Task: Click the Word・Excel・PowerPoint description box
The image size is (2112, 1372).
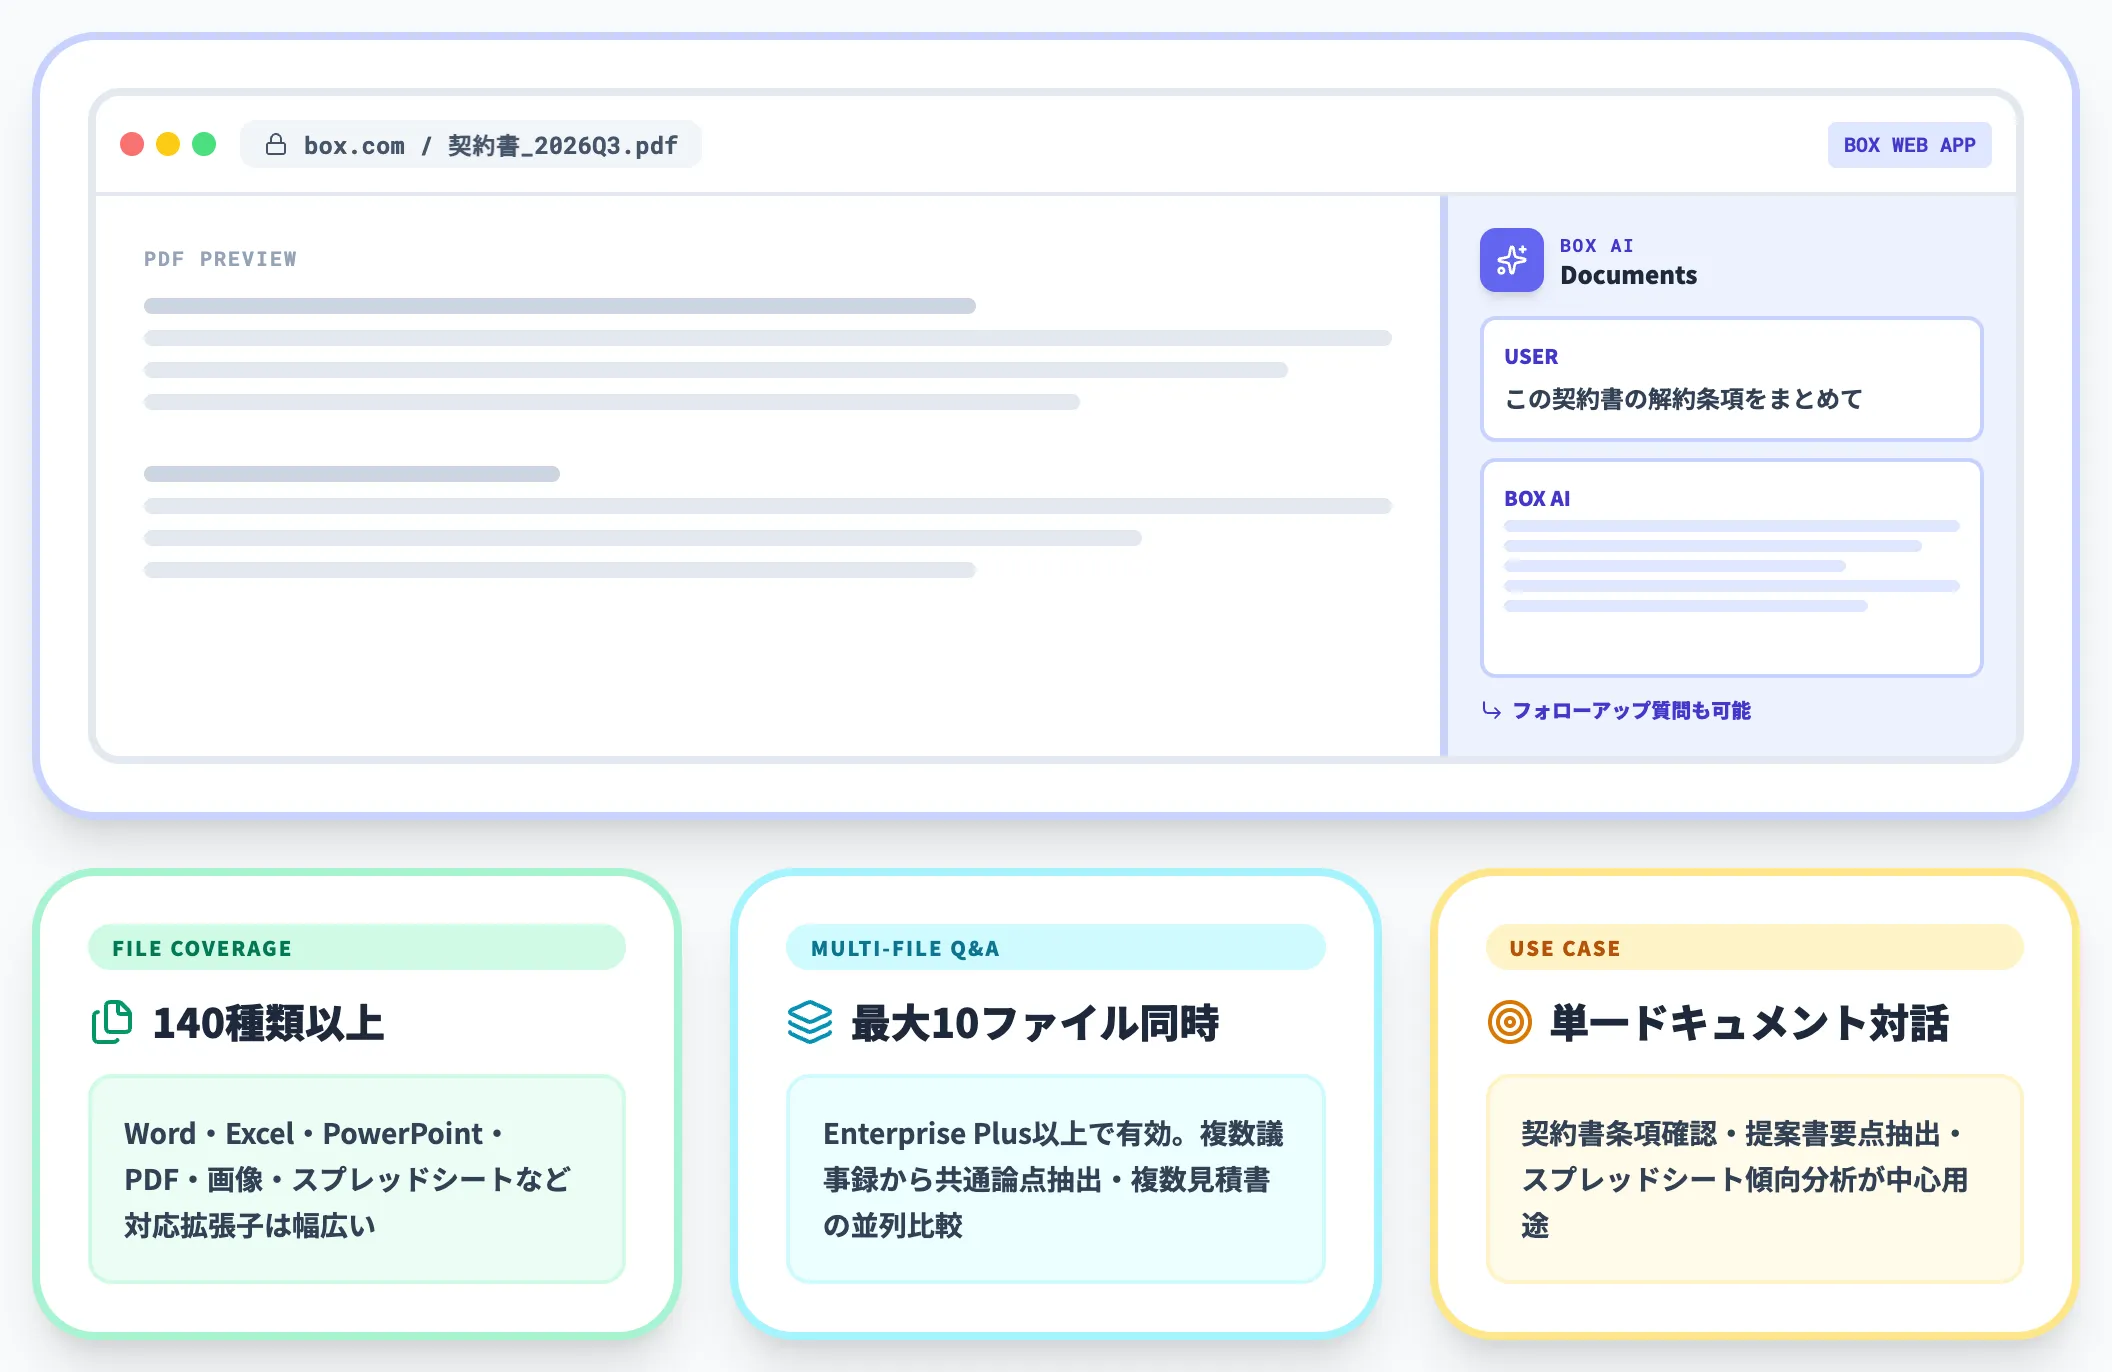Action: click(357, 1179)
